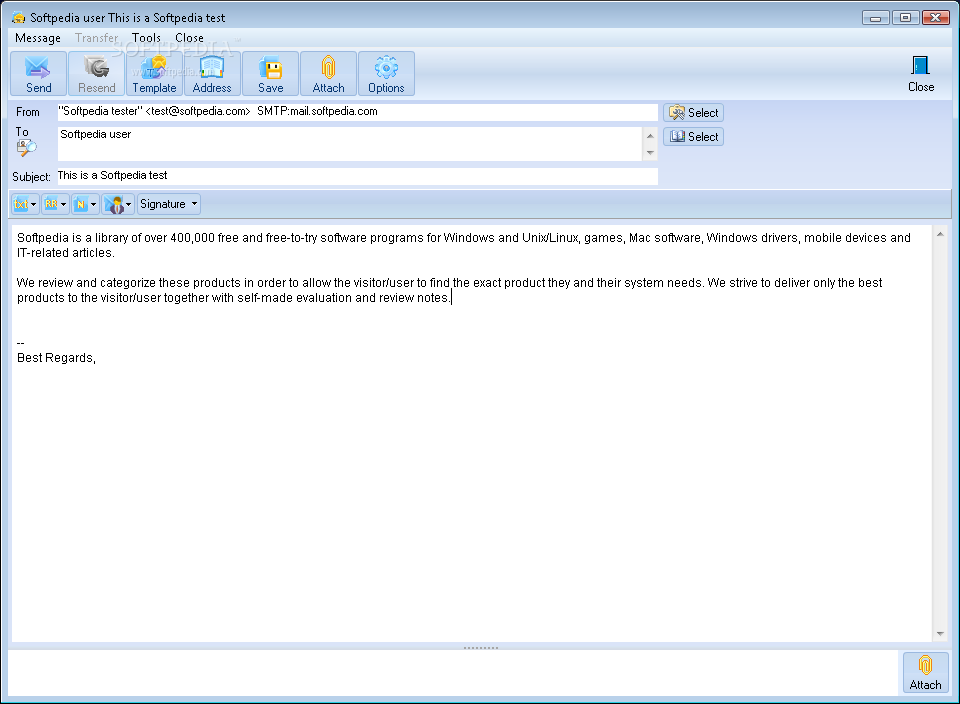Click the recipient lookup icon under To

26,148
